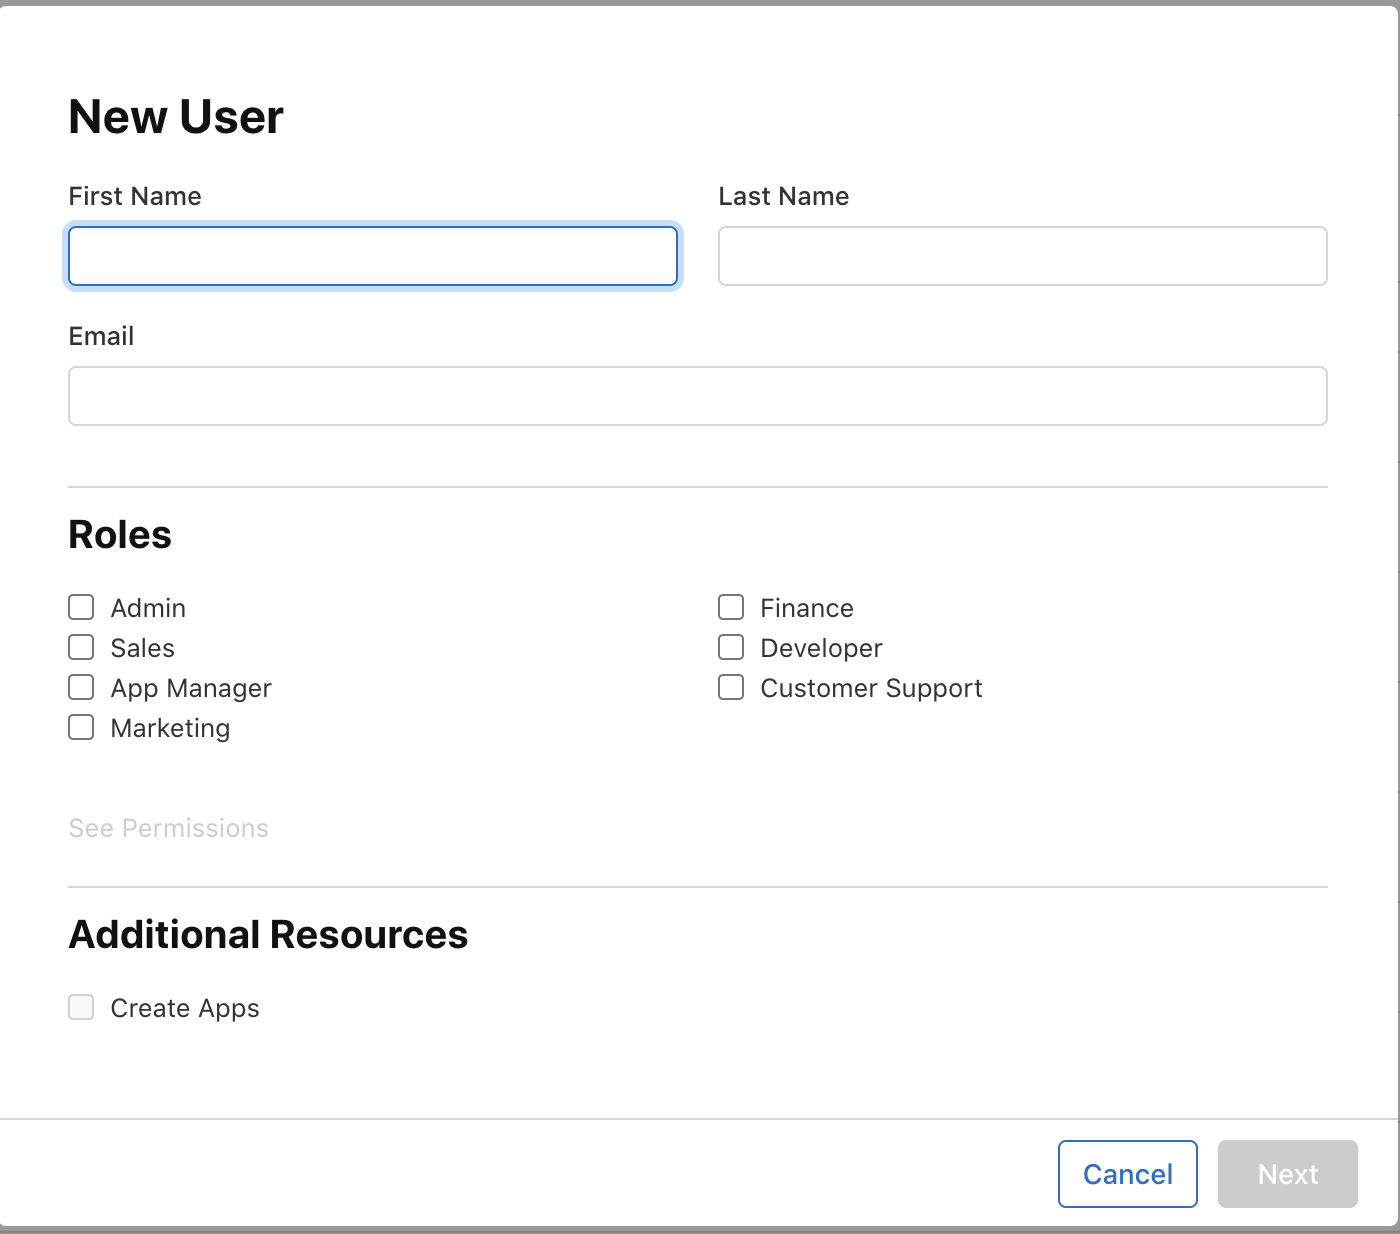Image resolution: width=1400 pixels, height=1234 pixels.
Task: Cancel the New User dialog
Action: pyautogui.click(x=1127, y=1174)
